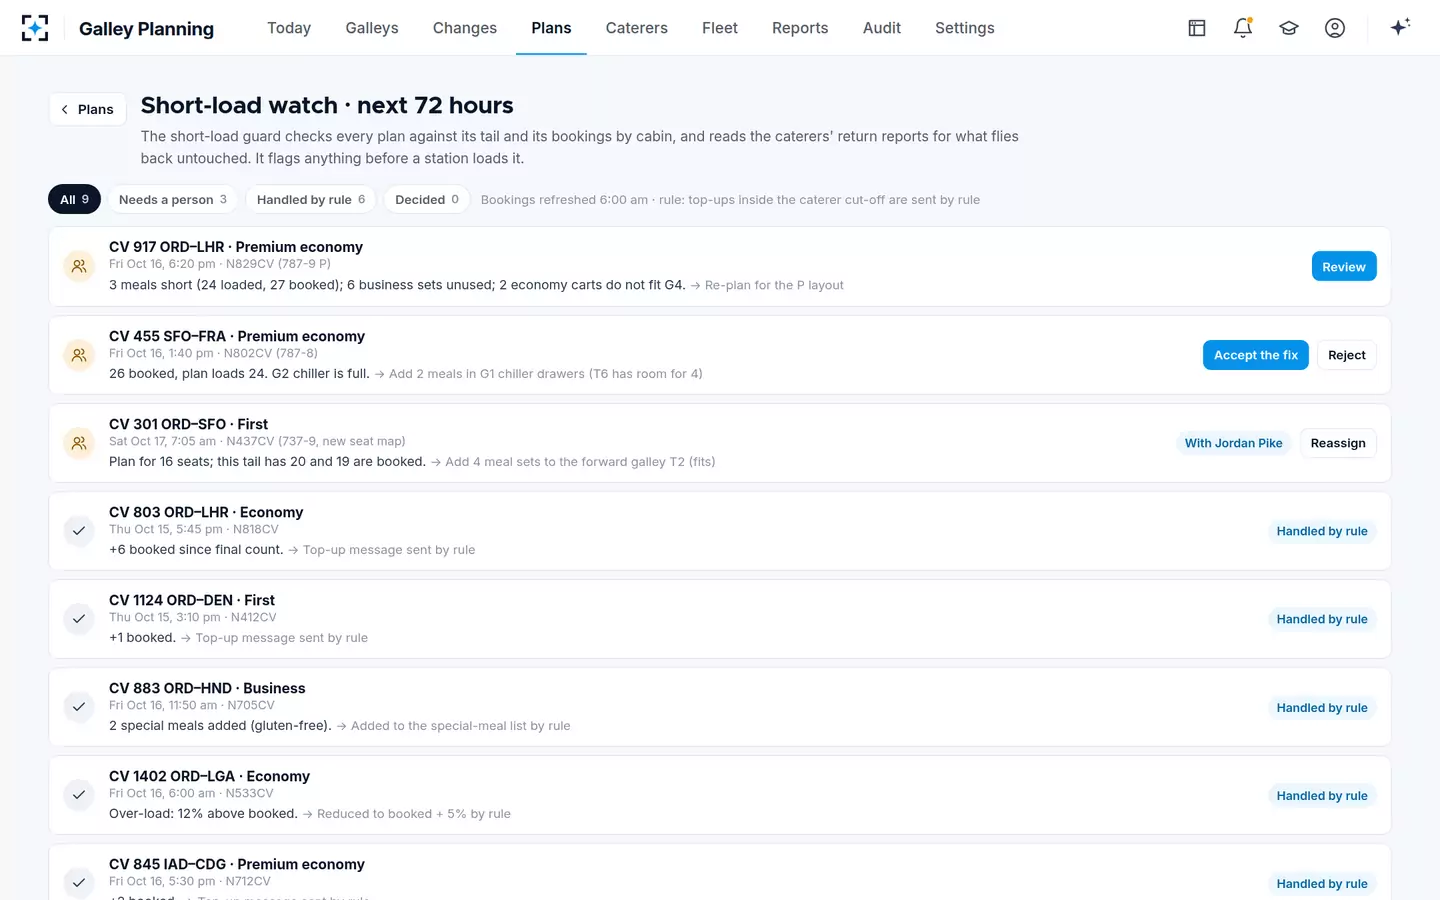
Task: Click the checkmark icon on CV 1402 row
Action: pos(79,795)
